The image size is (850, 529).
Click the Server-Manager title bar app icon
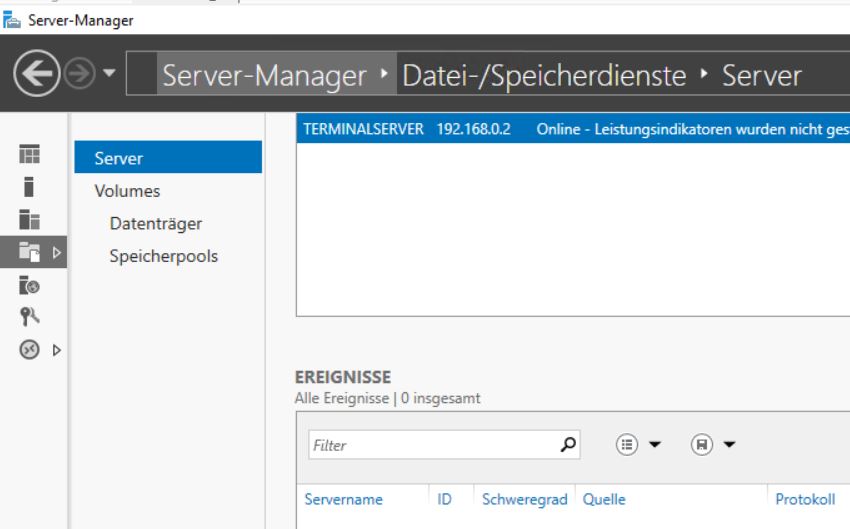click(x=11, y=20)
